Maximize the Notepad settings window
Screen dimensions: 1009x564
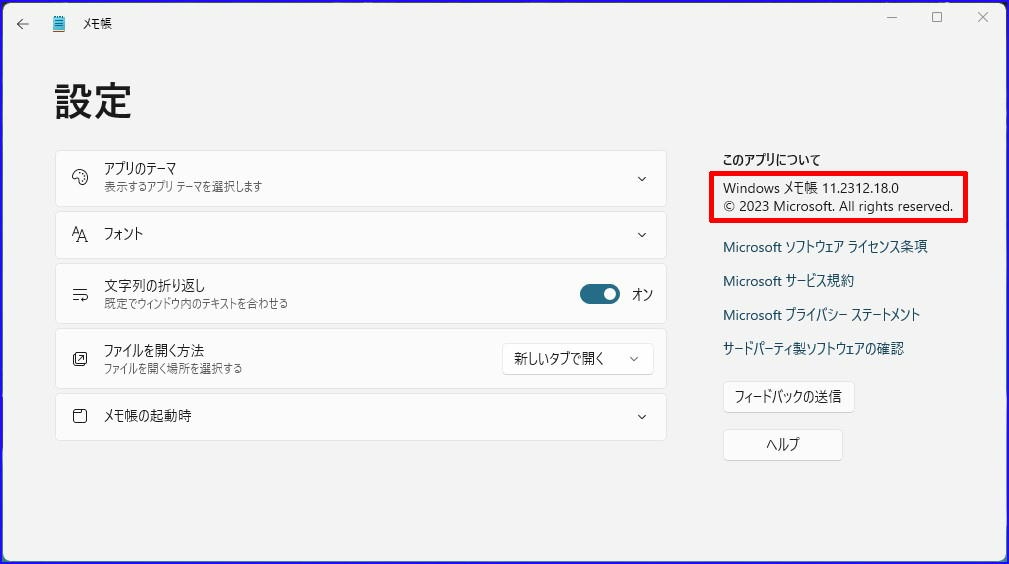[x=937, y=17]
